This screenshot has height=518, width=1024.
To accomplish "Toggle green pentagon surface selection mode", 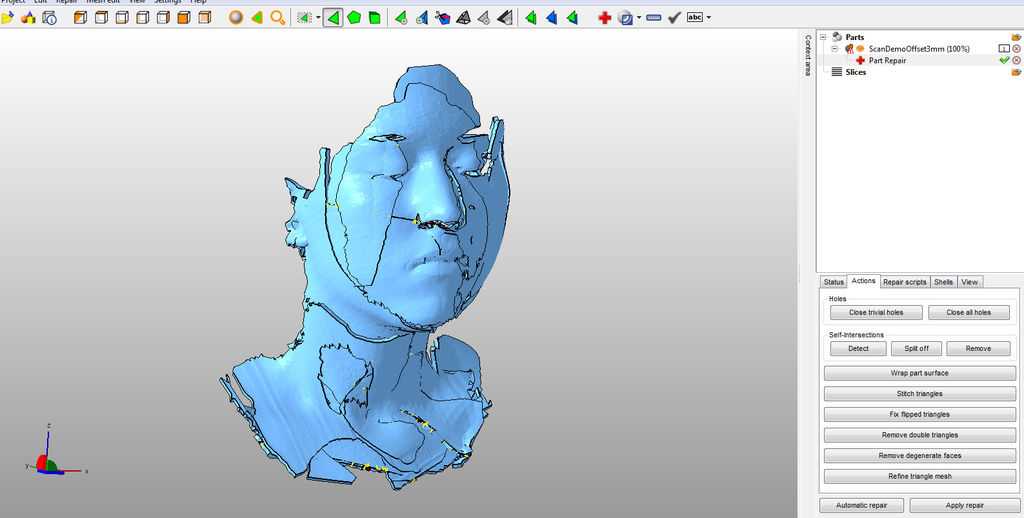I will coord(354,18).
